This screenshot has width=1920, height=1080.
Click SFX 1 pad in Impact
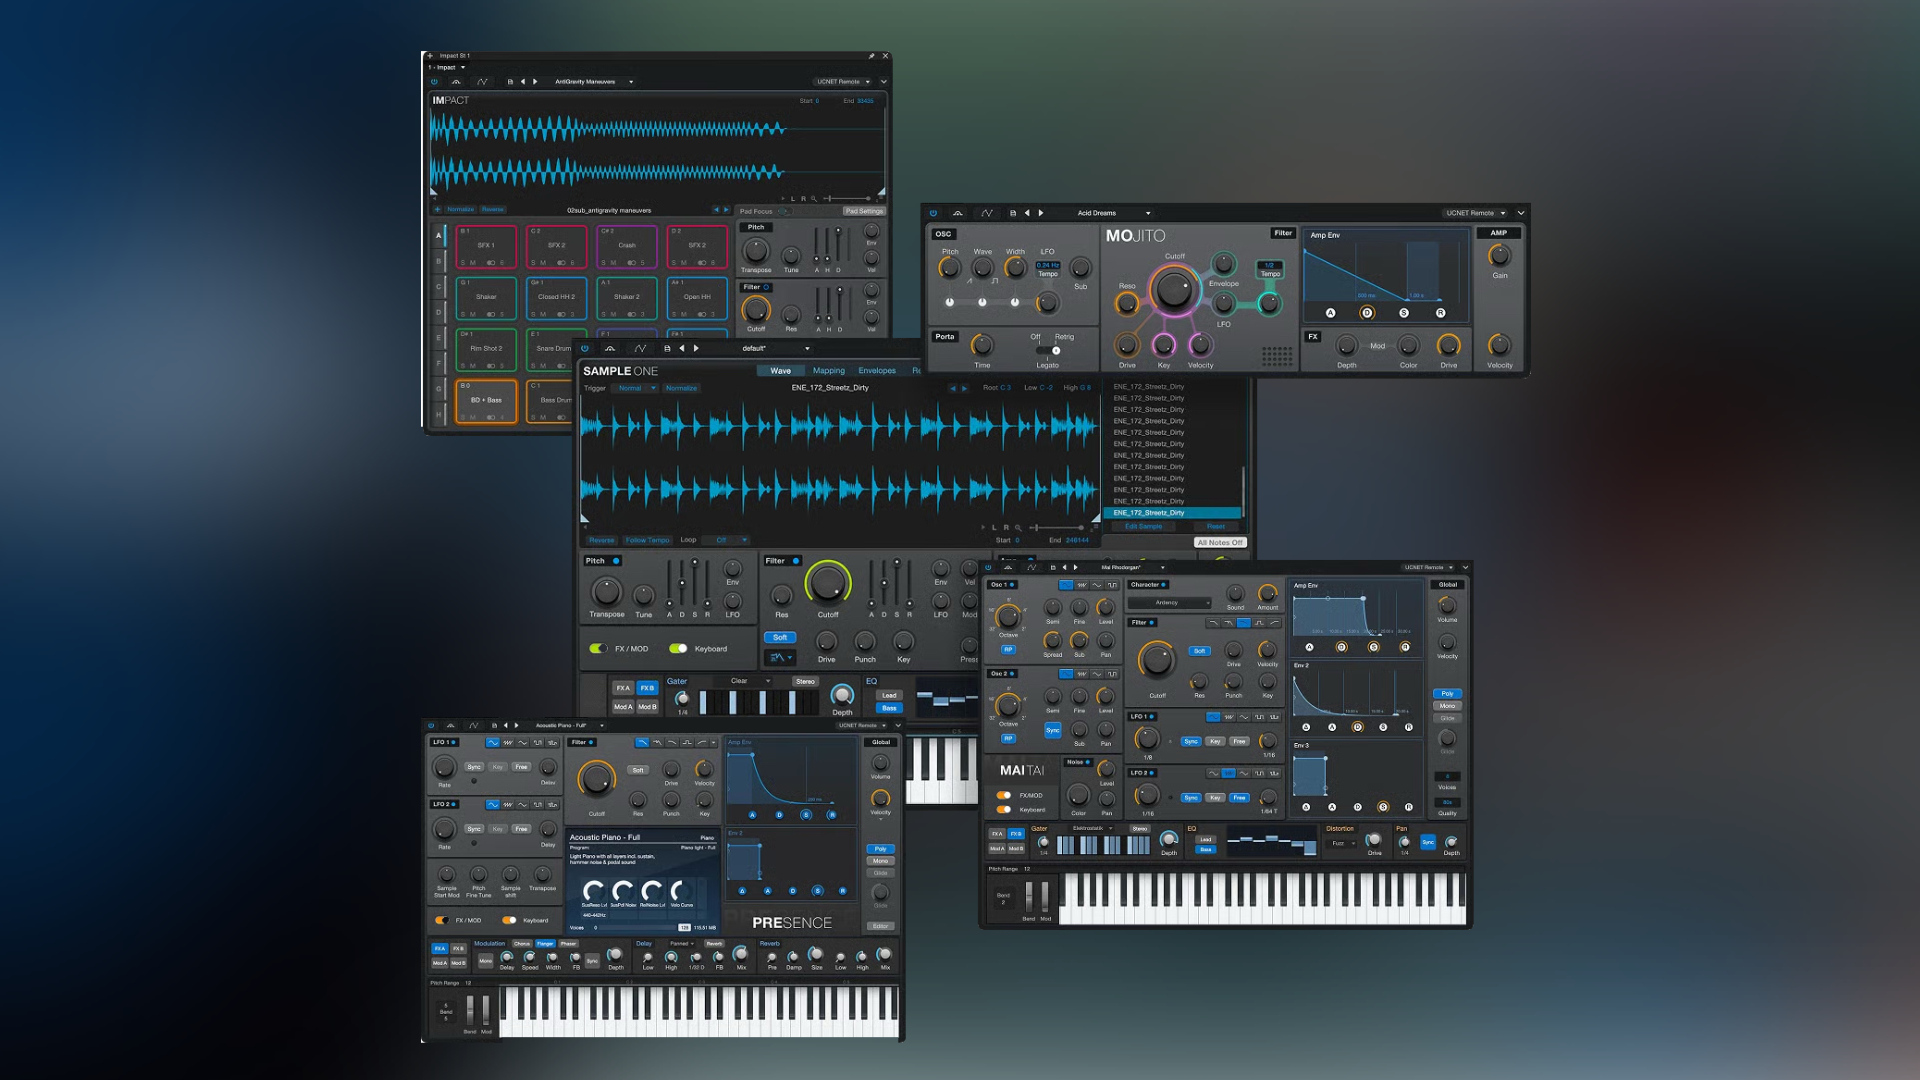[485, 246]
